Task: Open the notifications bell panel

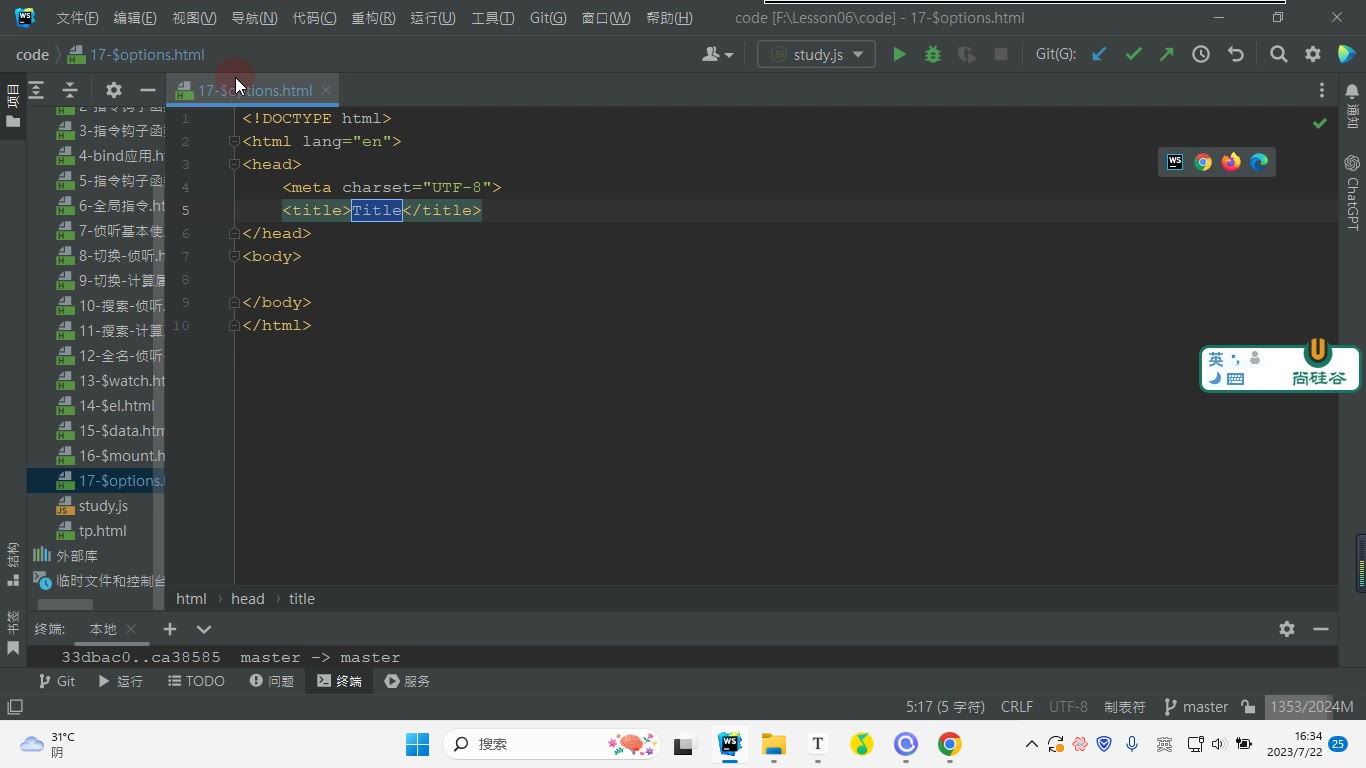Action: [x=1352, y=91]
